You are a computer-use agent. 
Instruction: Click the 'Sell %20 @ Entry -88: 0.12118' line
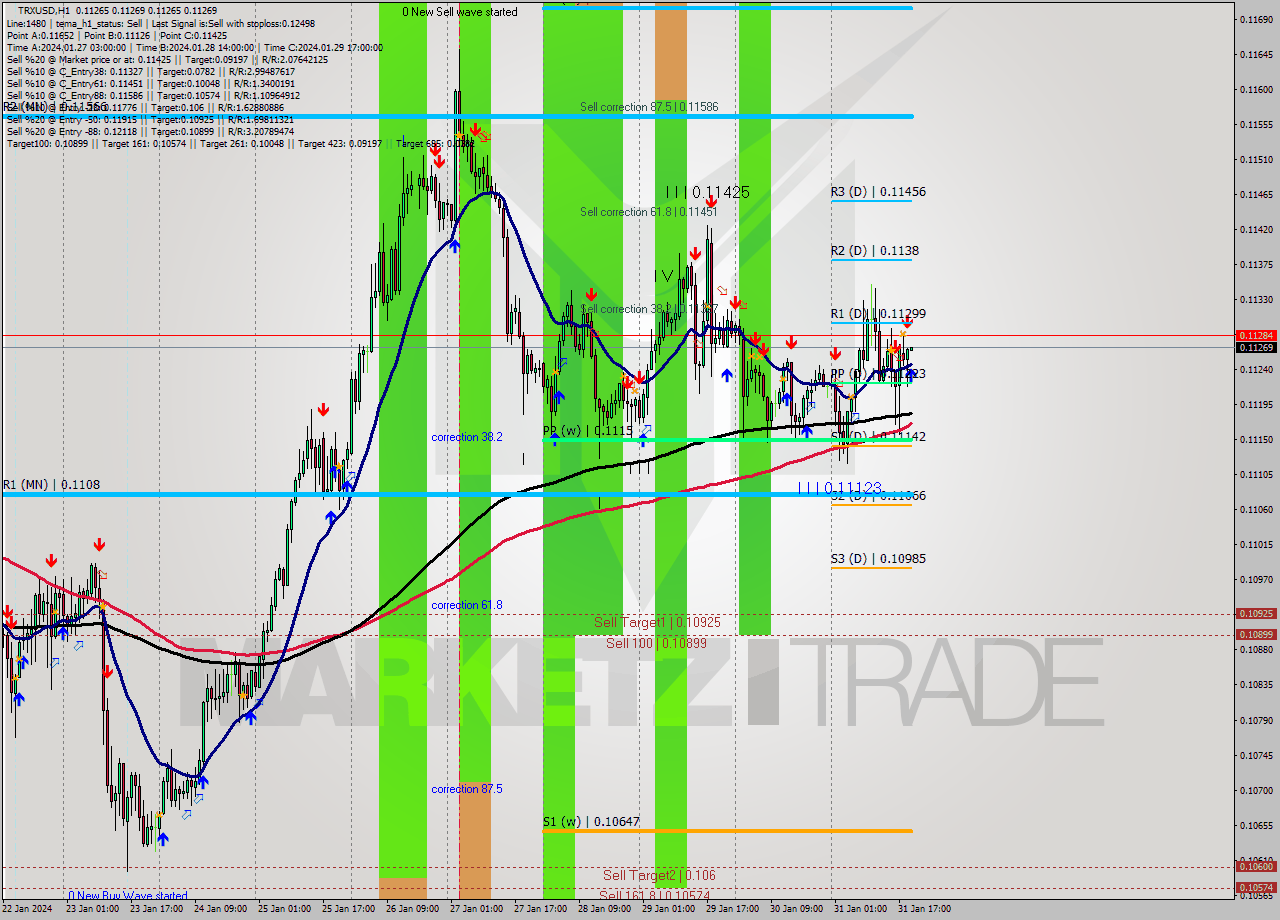(150, 131)
